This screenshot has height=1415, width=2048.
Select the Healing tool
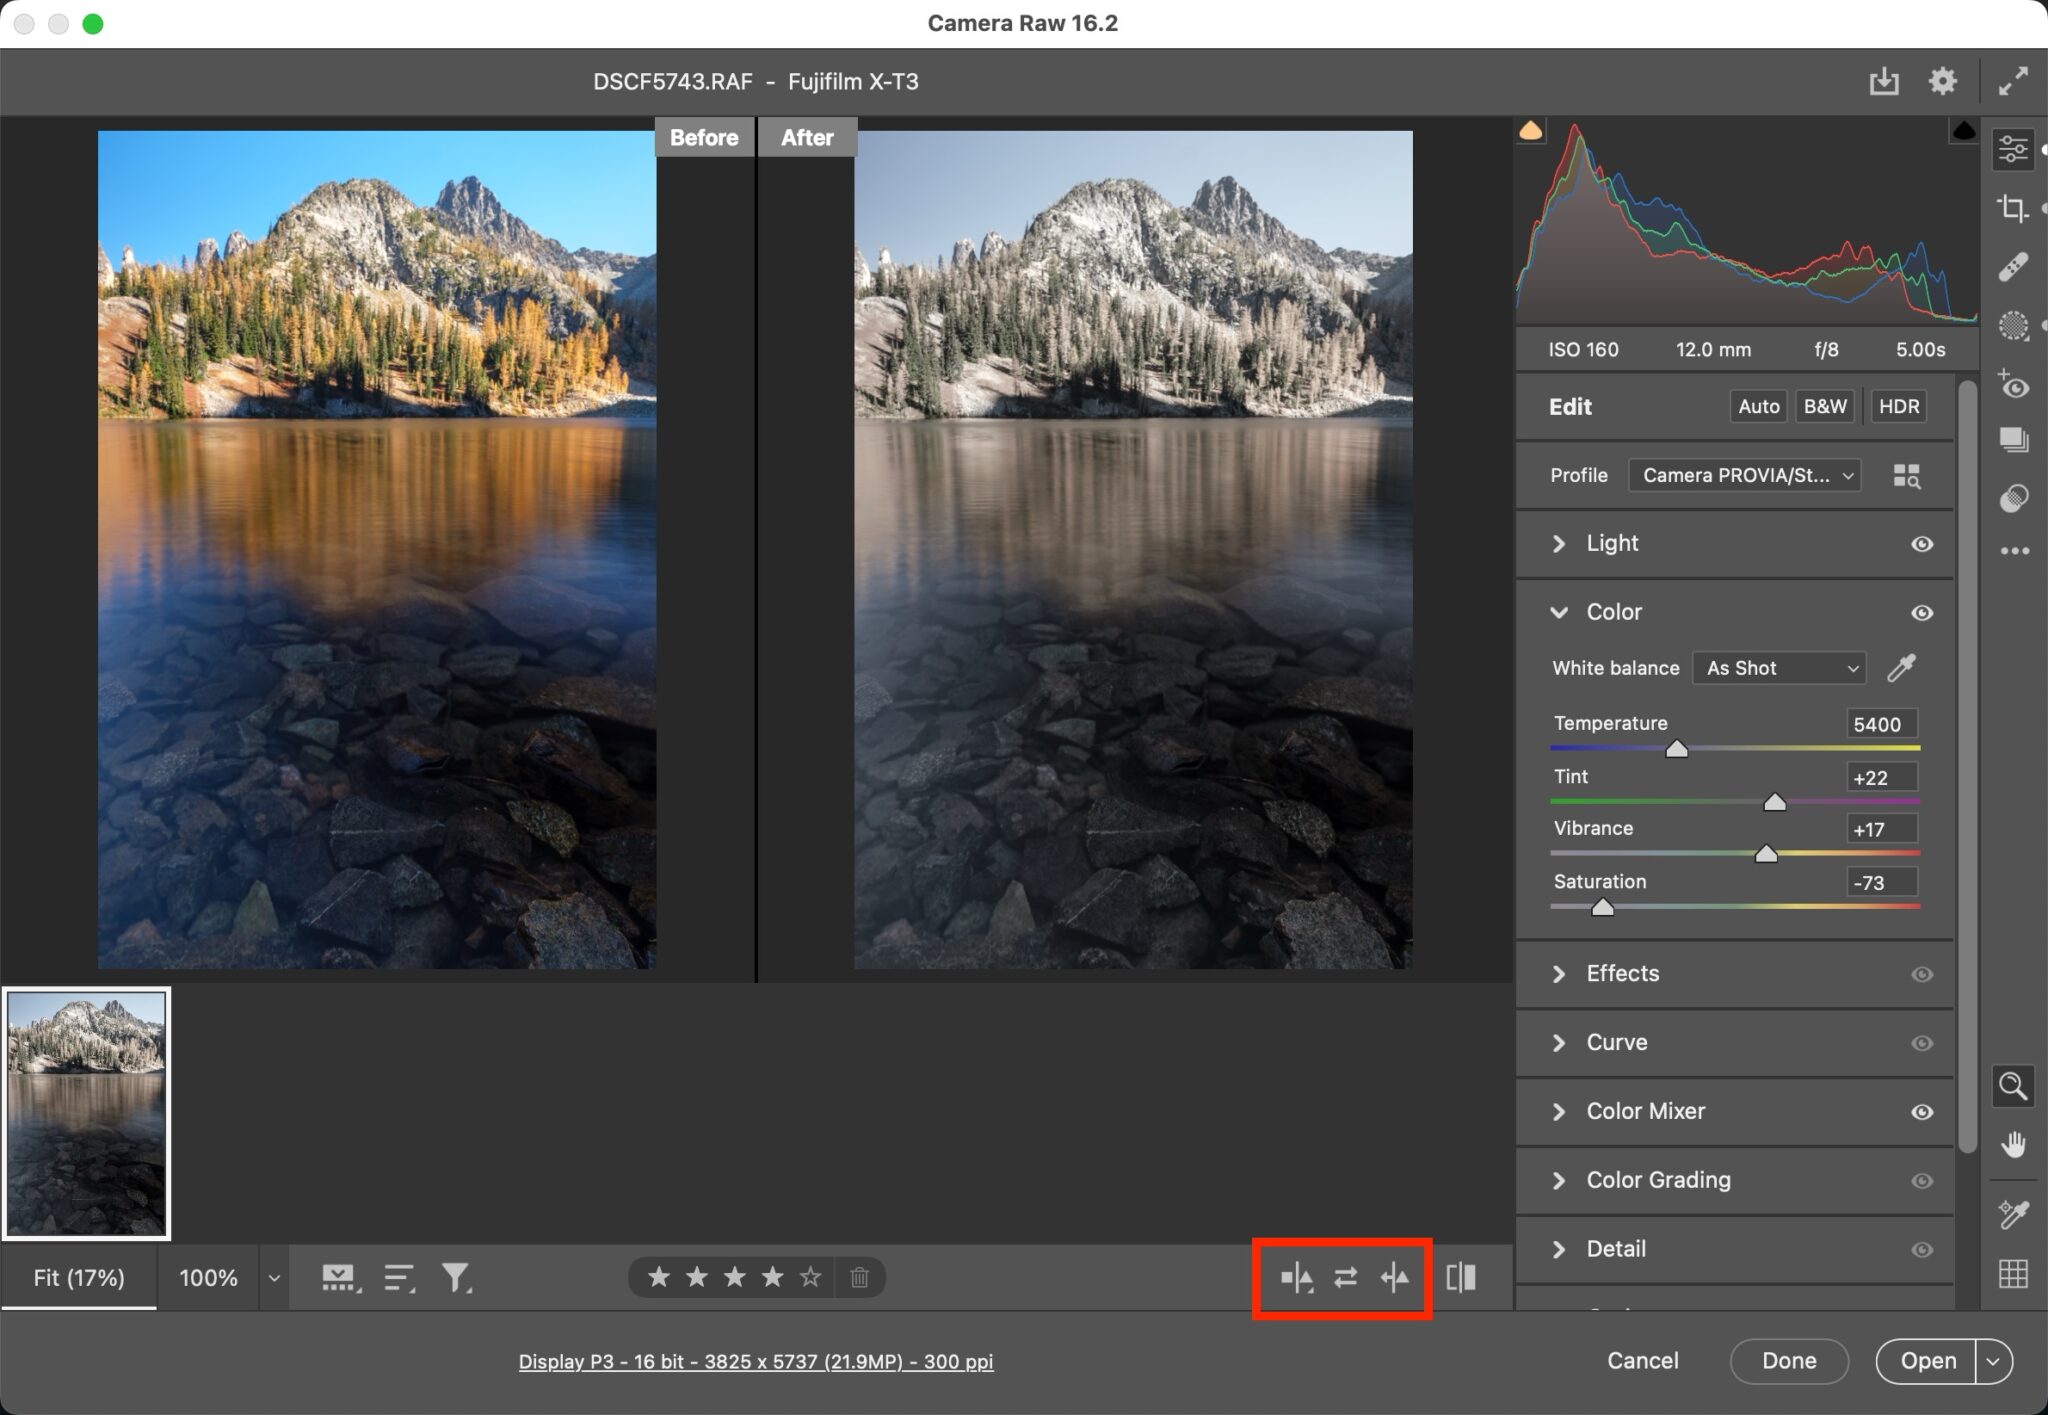pyautogui.click(x=2014, y=267)
